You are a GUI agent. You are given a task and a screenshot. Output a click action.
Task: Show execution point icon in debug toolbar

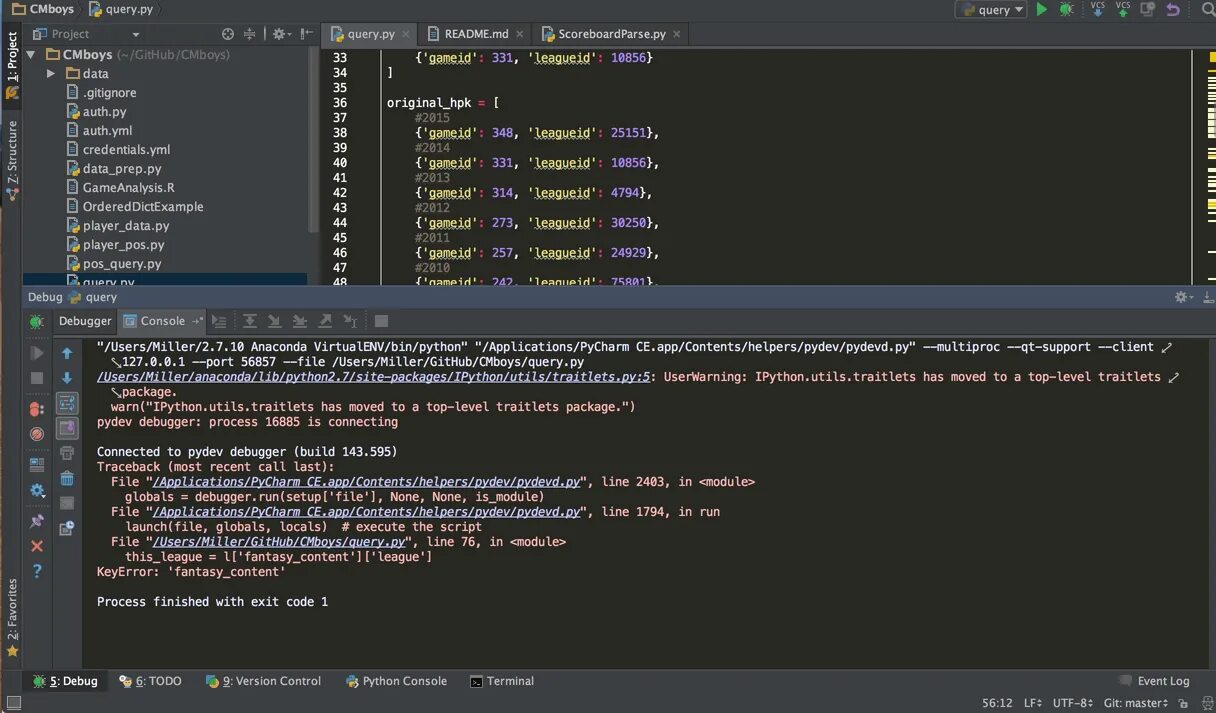click(220, 321)
